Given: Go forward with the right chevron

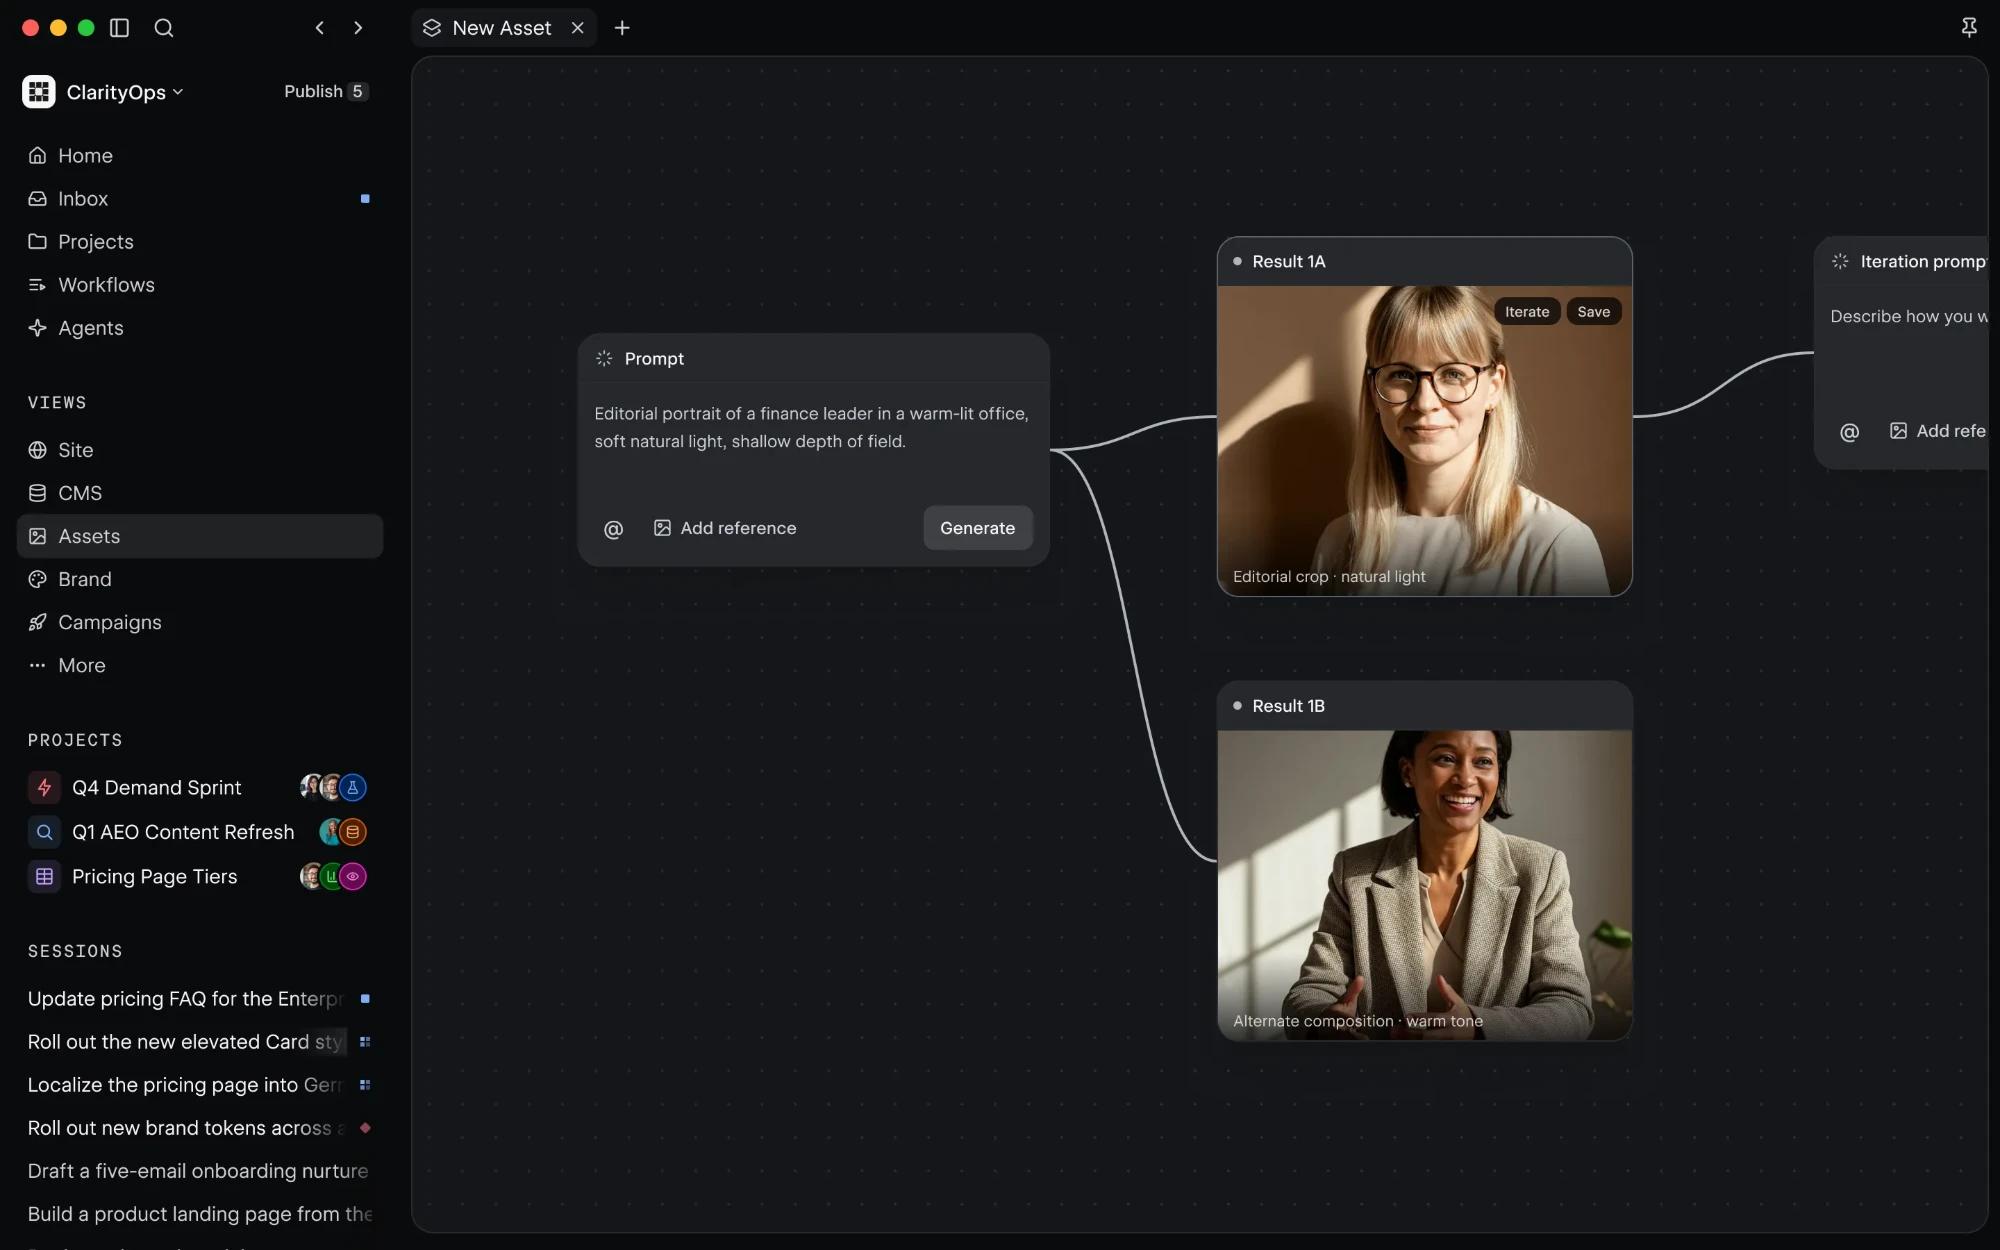Looking at the screenshot, I should coord(358,28).
